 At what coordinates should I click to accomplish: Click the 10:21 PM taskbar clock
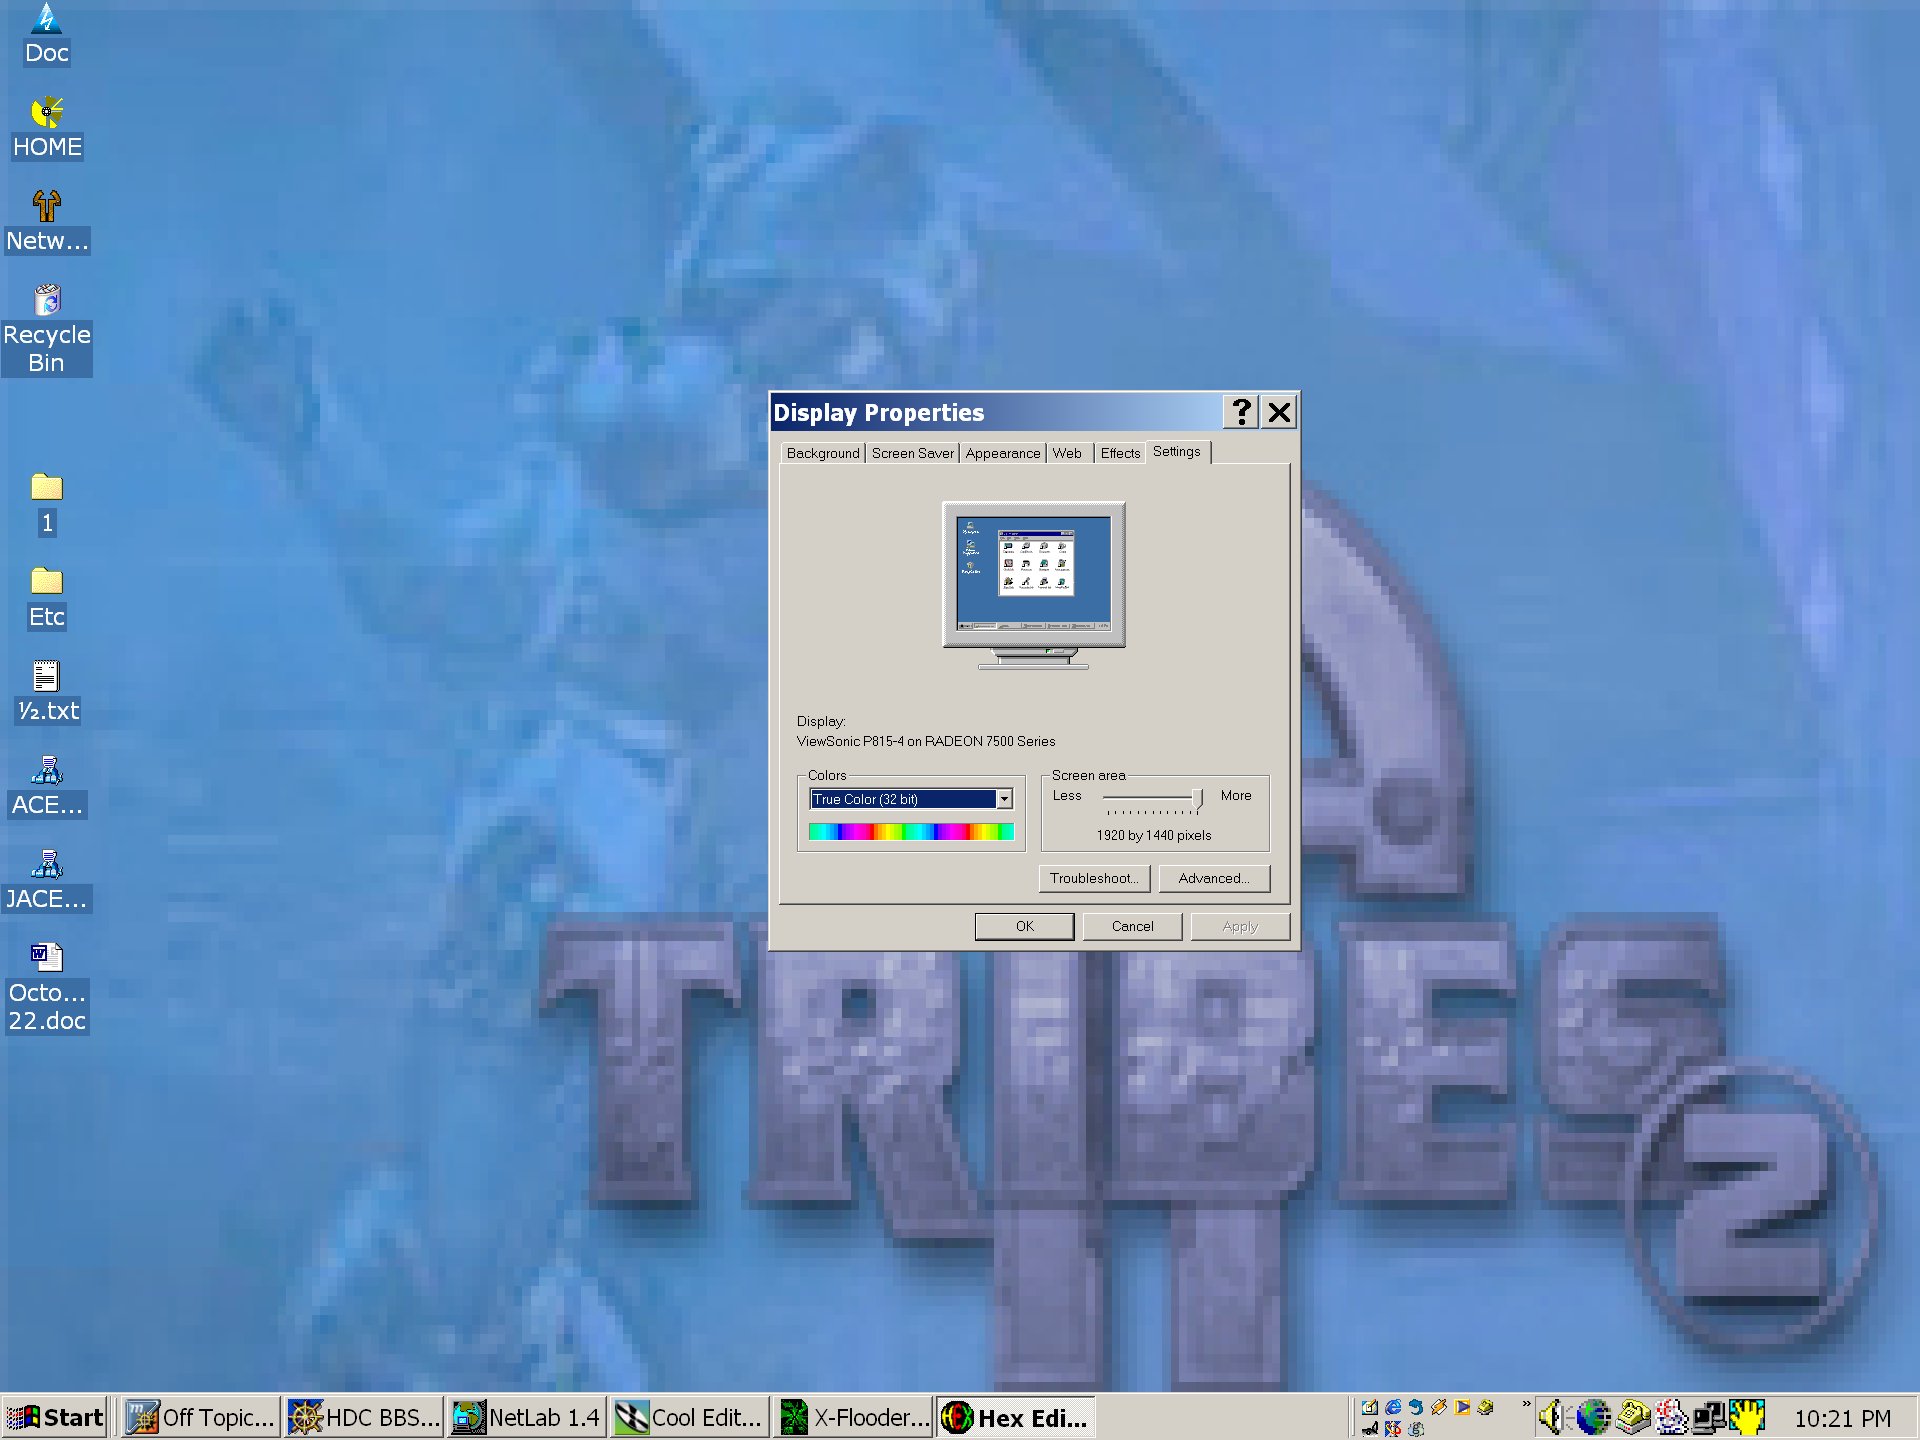[1842, 1418]
